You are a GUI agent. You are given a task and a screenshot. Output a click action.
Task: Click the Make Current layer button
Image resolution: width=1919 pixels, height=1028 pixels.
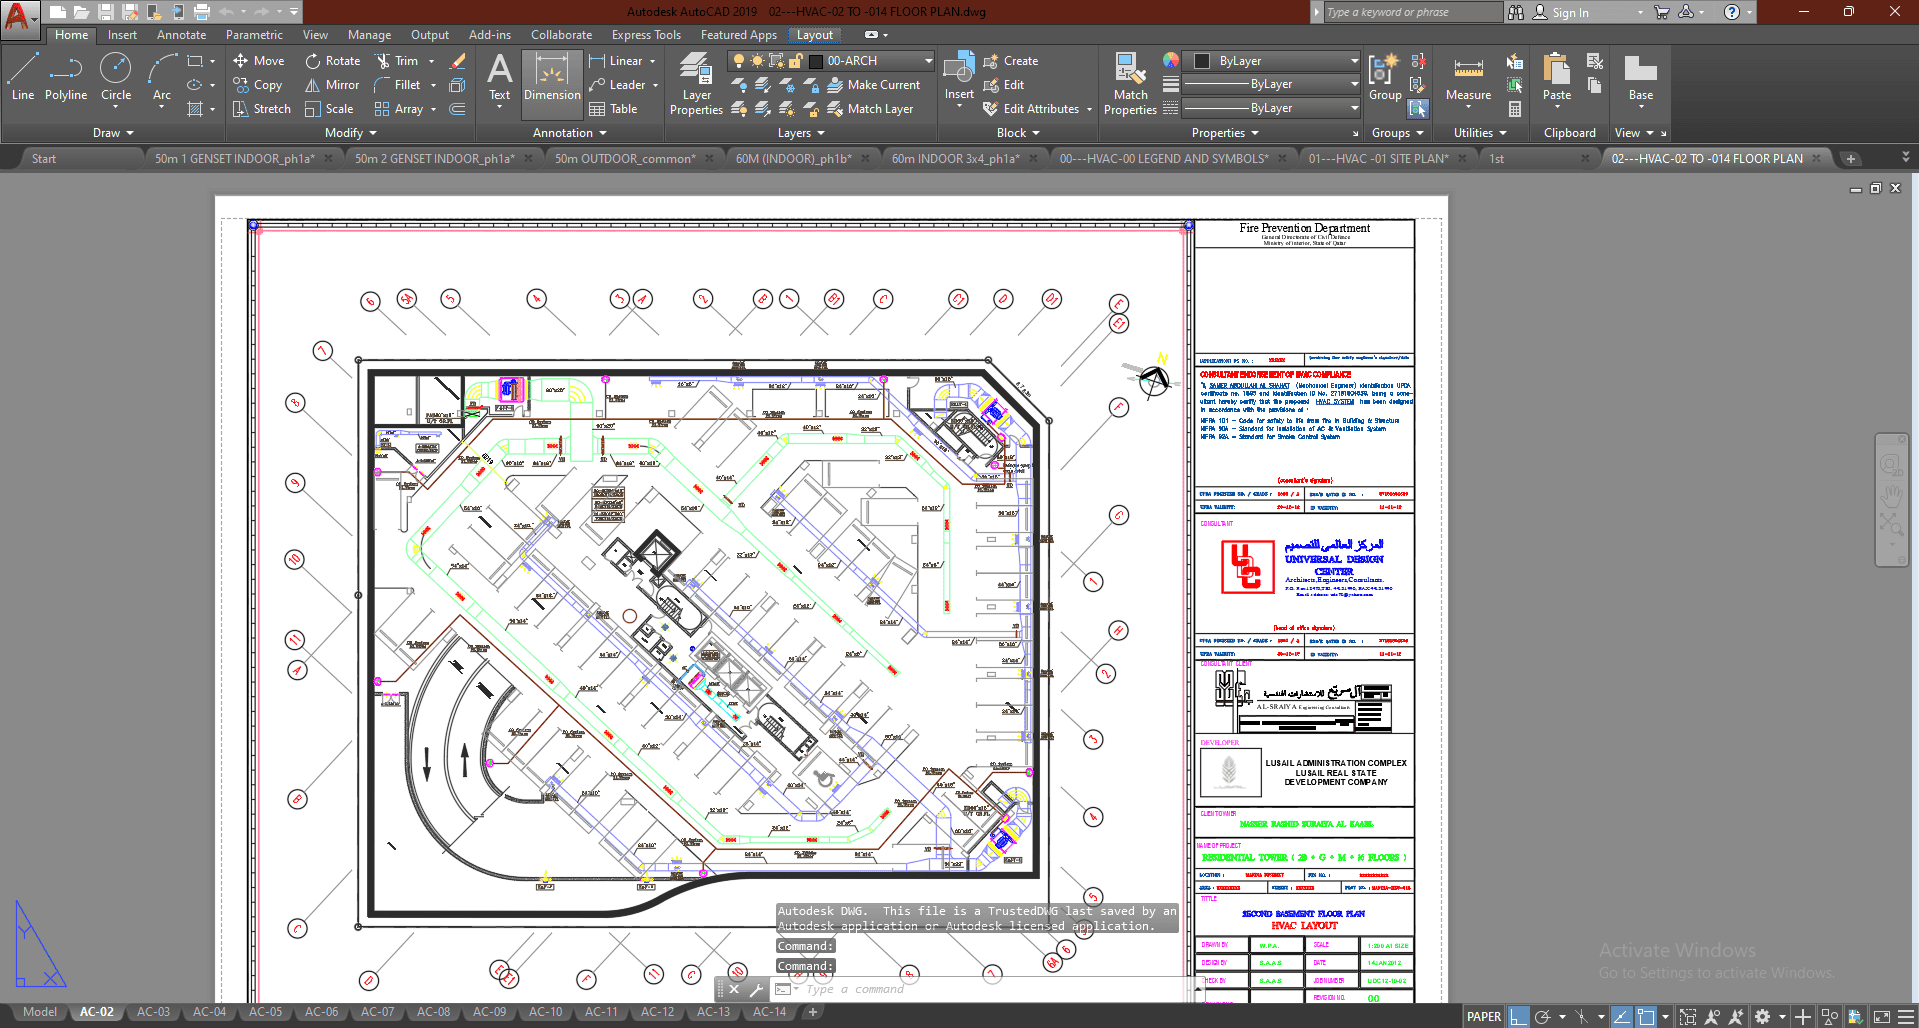[873, 85]
